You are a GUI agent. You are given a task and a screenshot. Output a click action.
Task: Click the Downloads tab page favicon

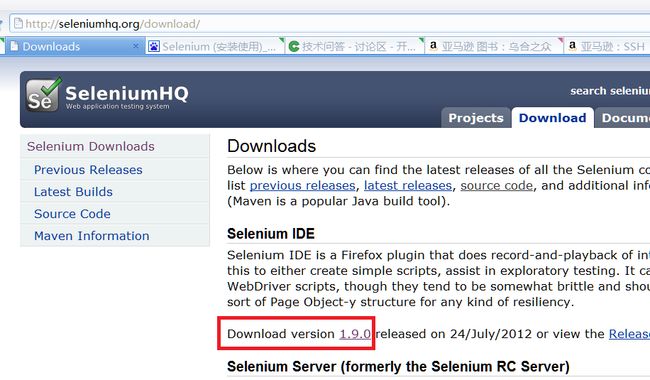click(14, 46)
